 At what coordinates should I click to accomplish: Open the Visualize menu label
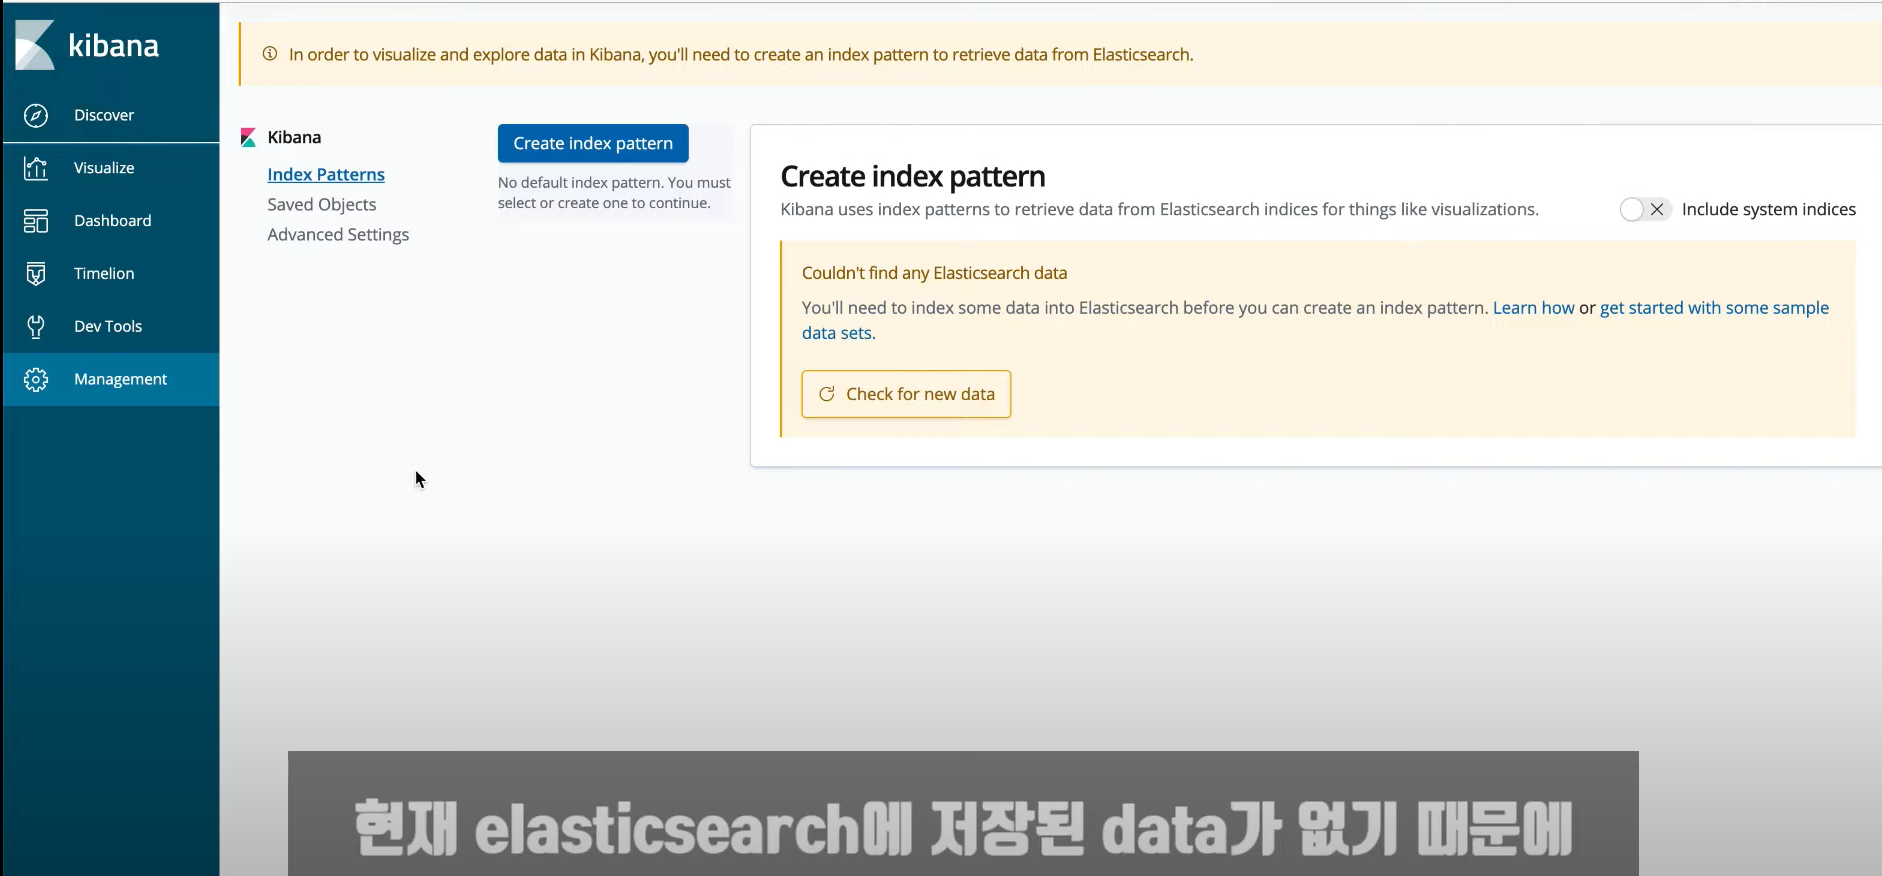[104, 168]
